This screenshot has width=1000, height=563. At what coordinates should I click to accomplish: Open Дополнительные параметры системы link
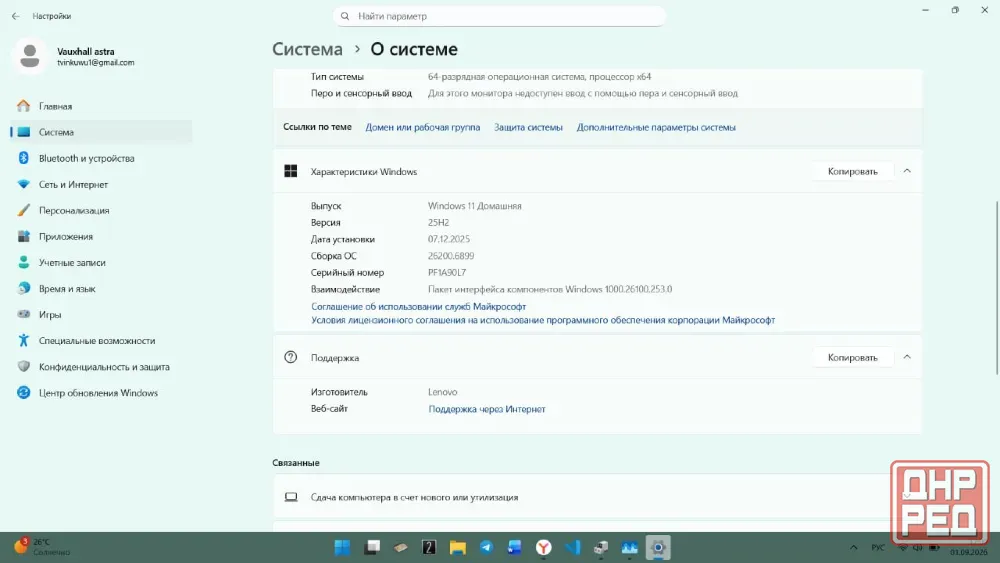click(x=656, y=128)
